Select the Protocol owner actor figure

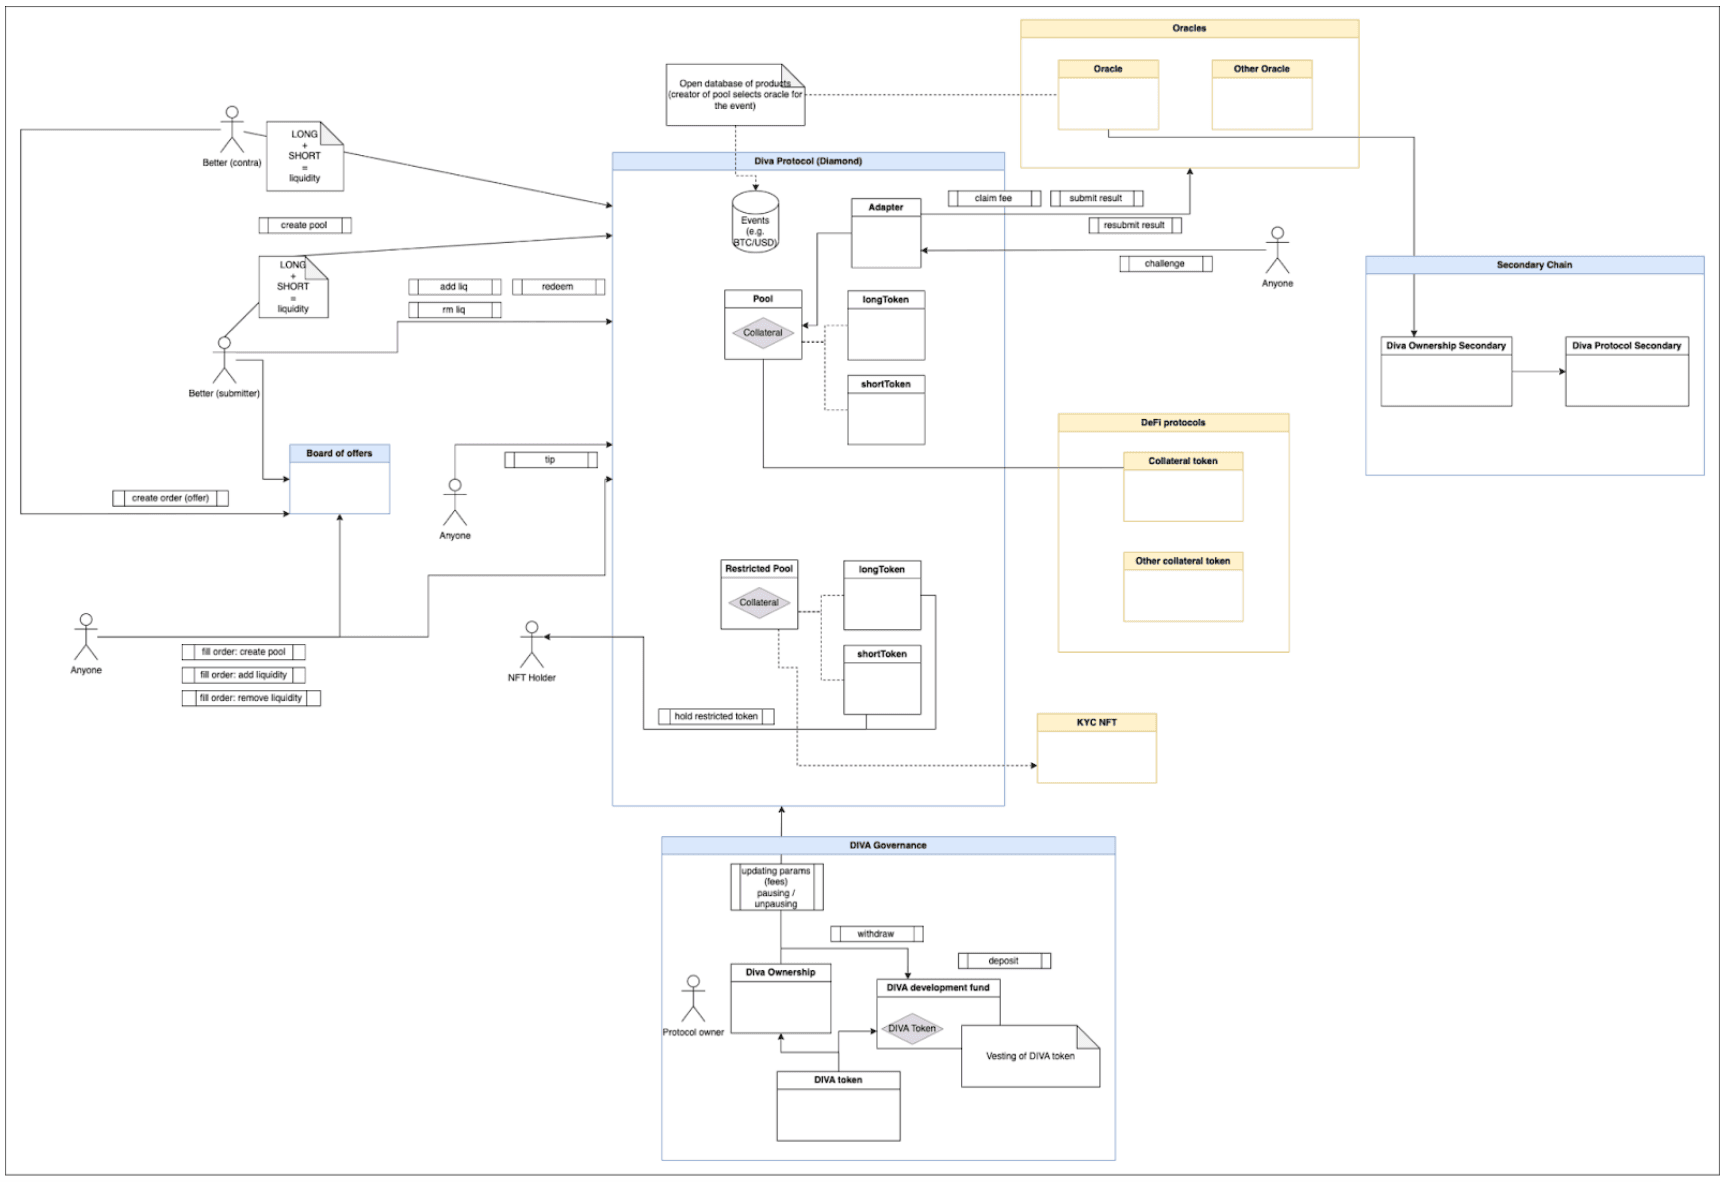point(693,999)
